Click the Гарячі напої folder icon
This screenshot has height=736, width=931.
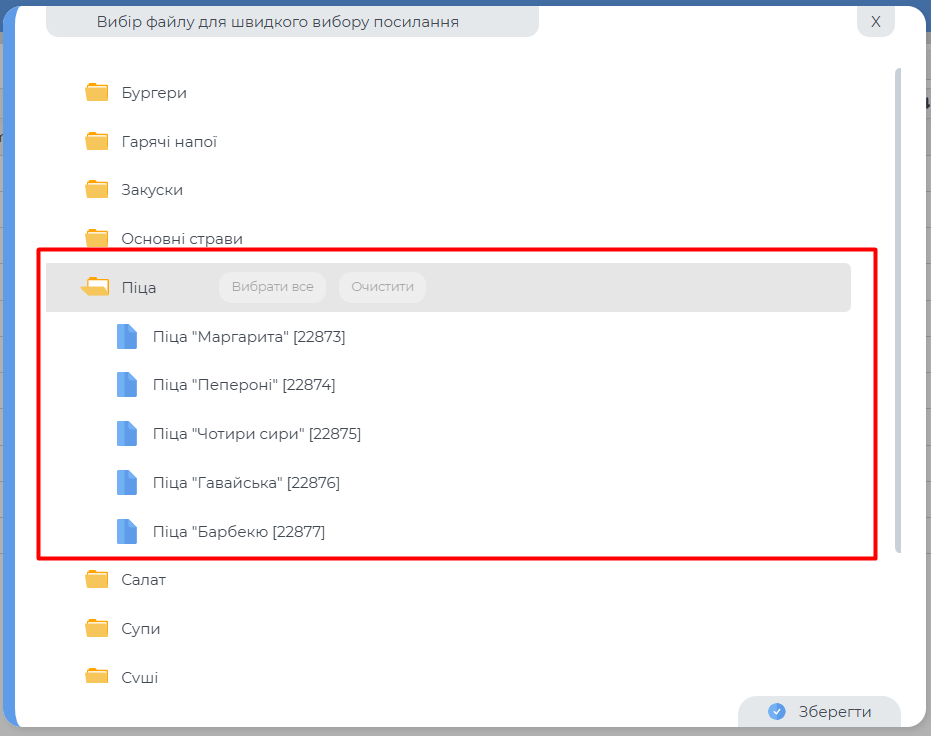point(97,142)
